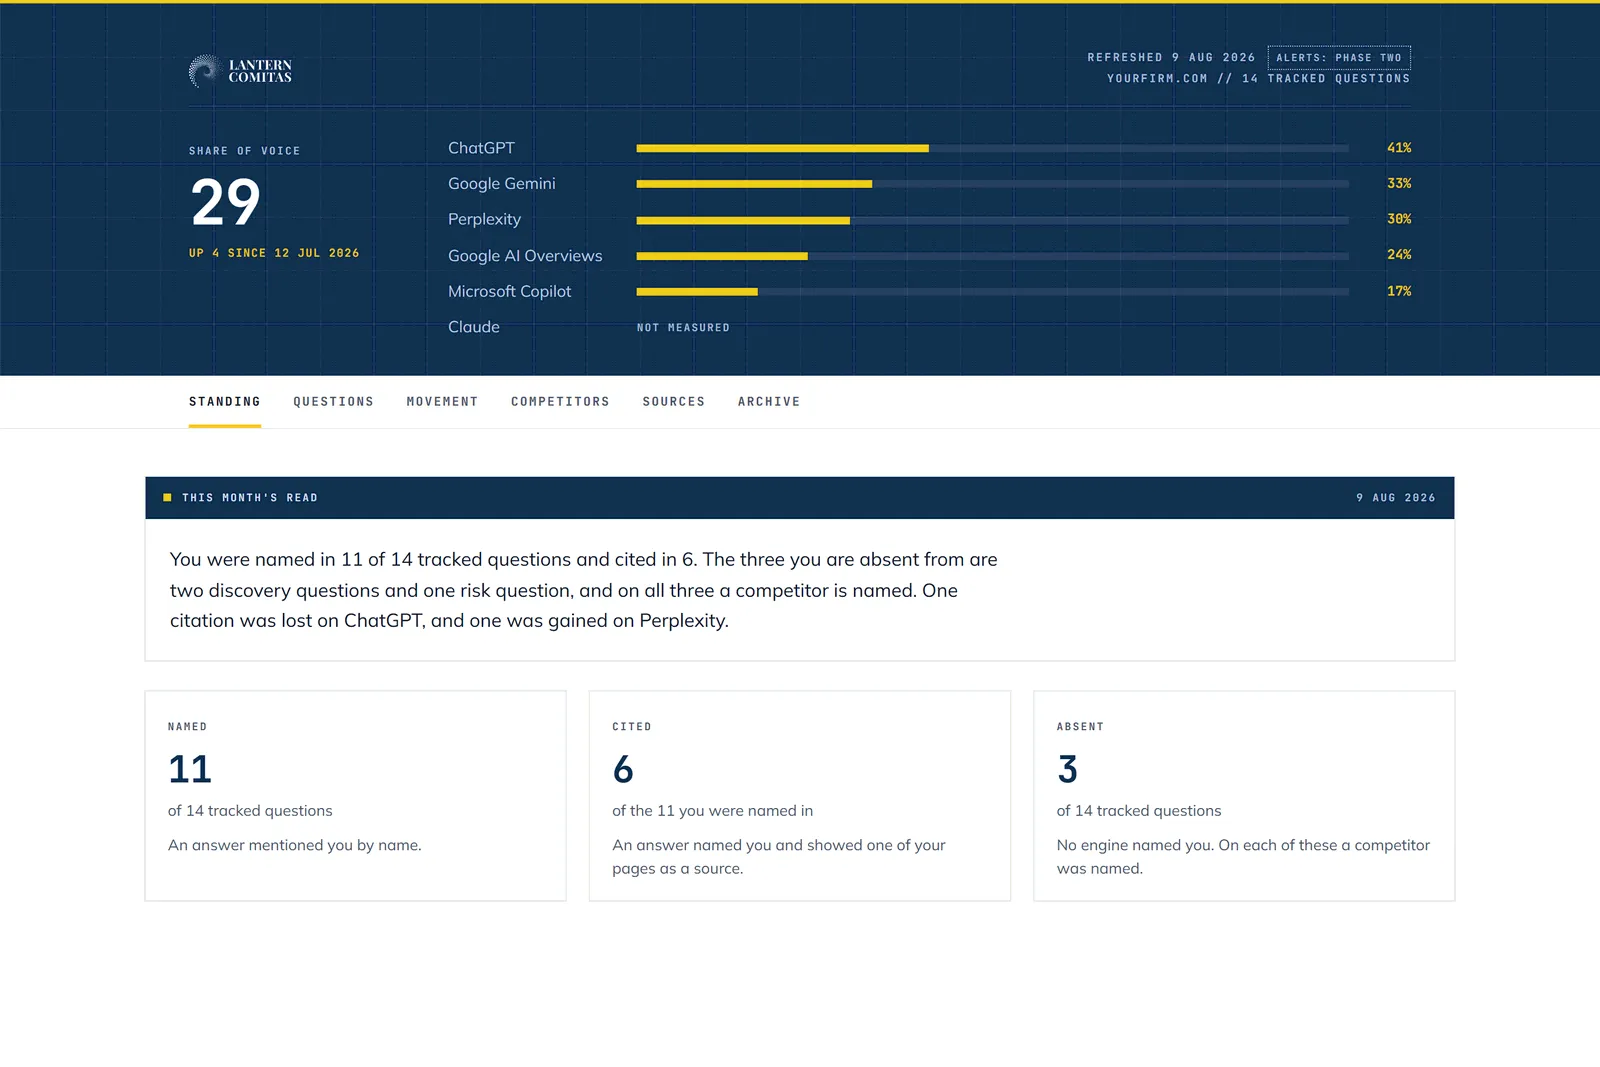1600x1067 pixels.
Task: Click 'YOURFIRM.COM // 14 TRACKED QUESTIONS' text
Action: (x=1258, y=79)
